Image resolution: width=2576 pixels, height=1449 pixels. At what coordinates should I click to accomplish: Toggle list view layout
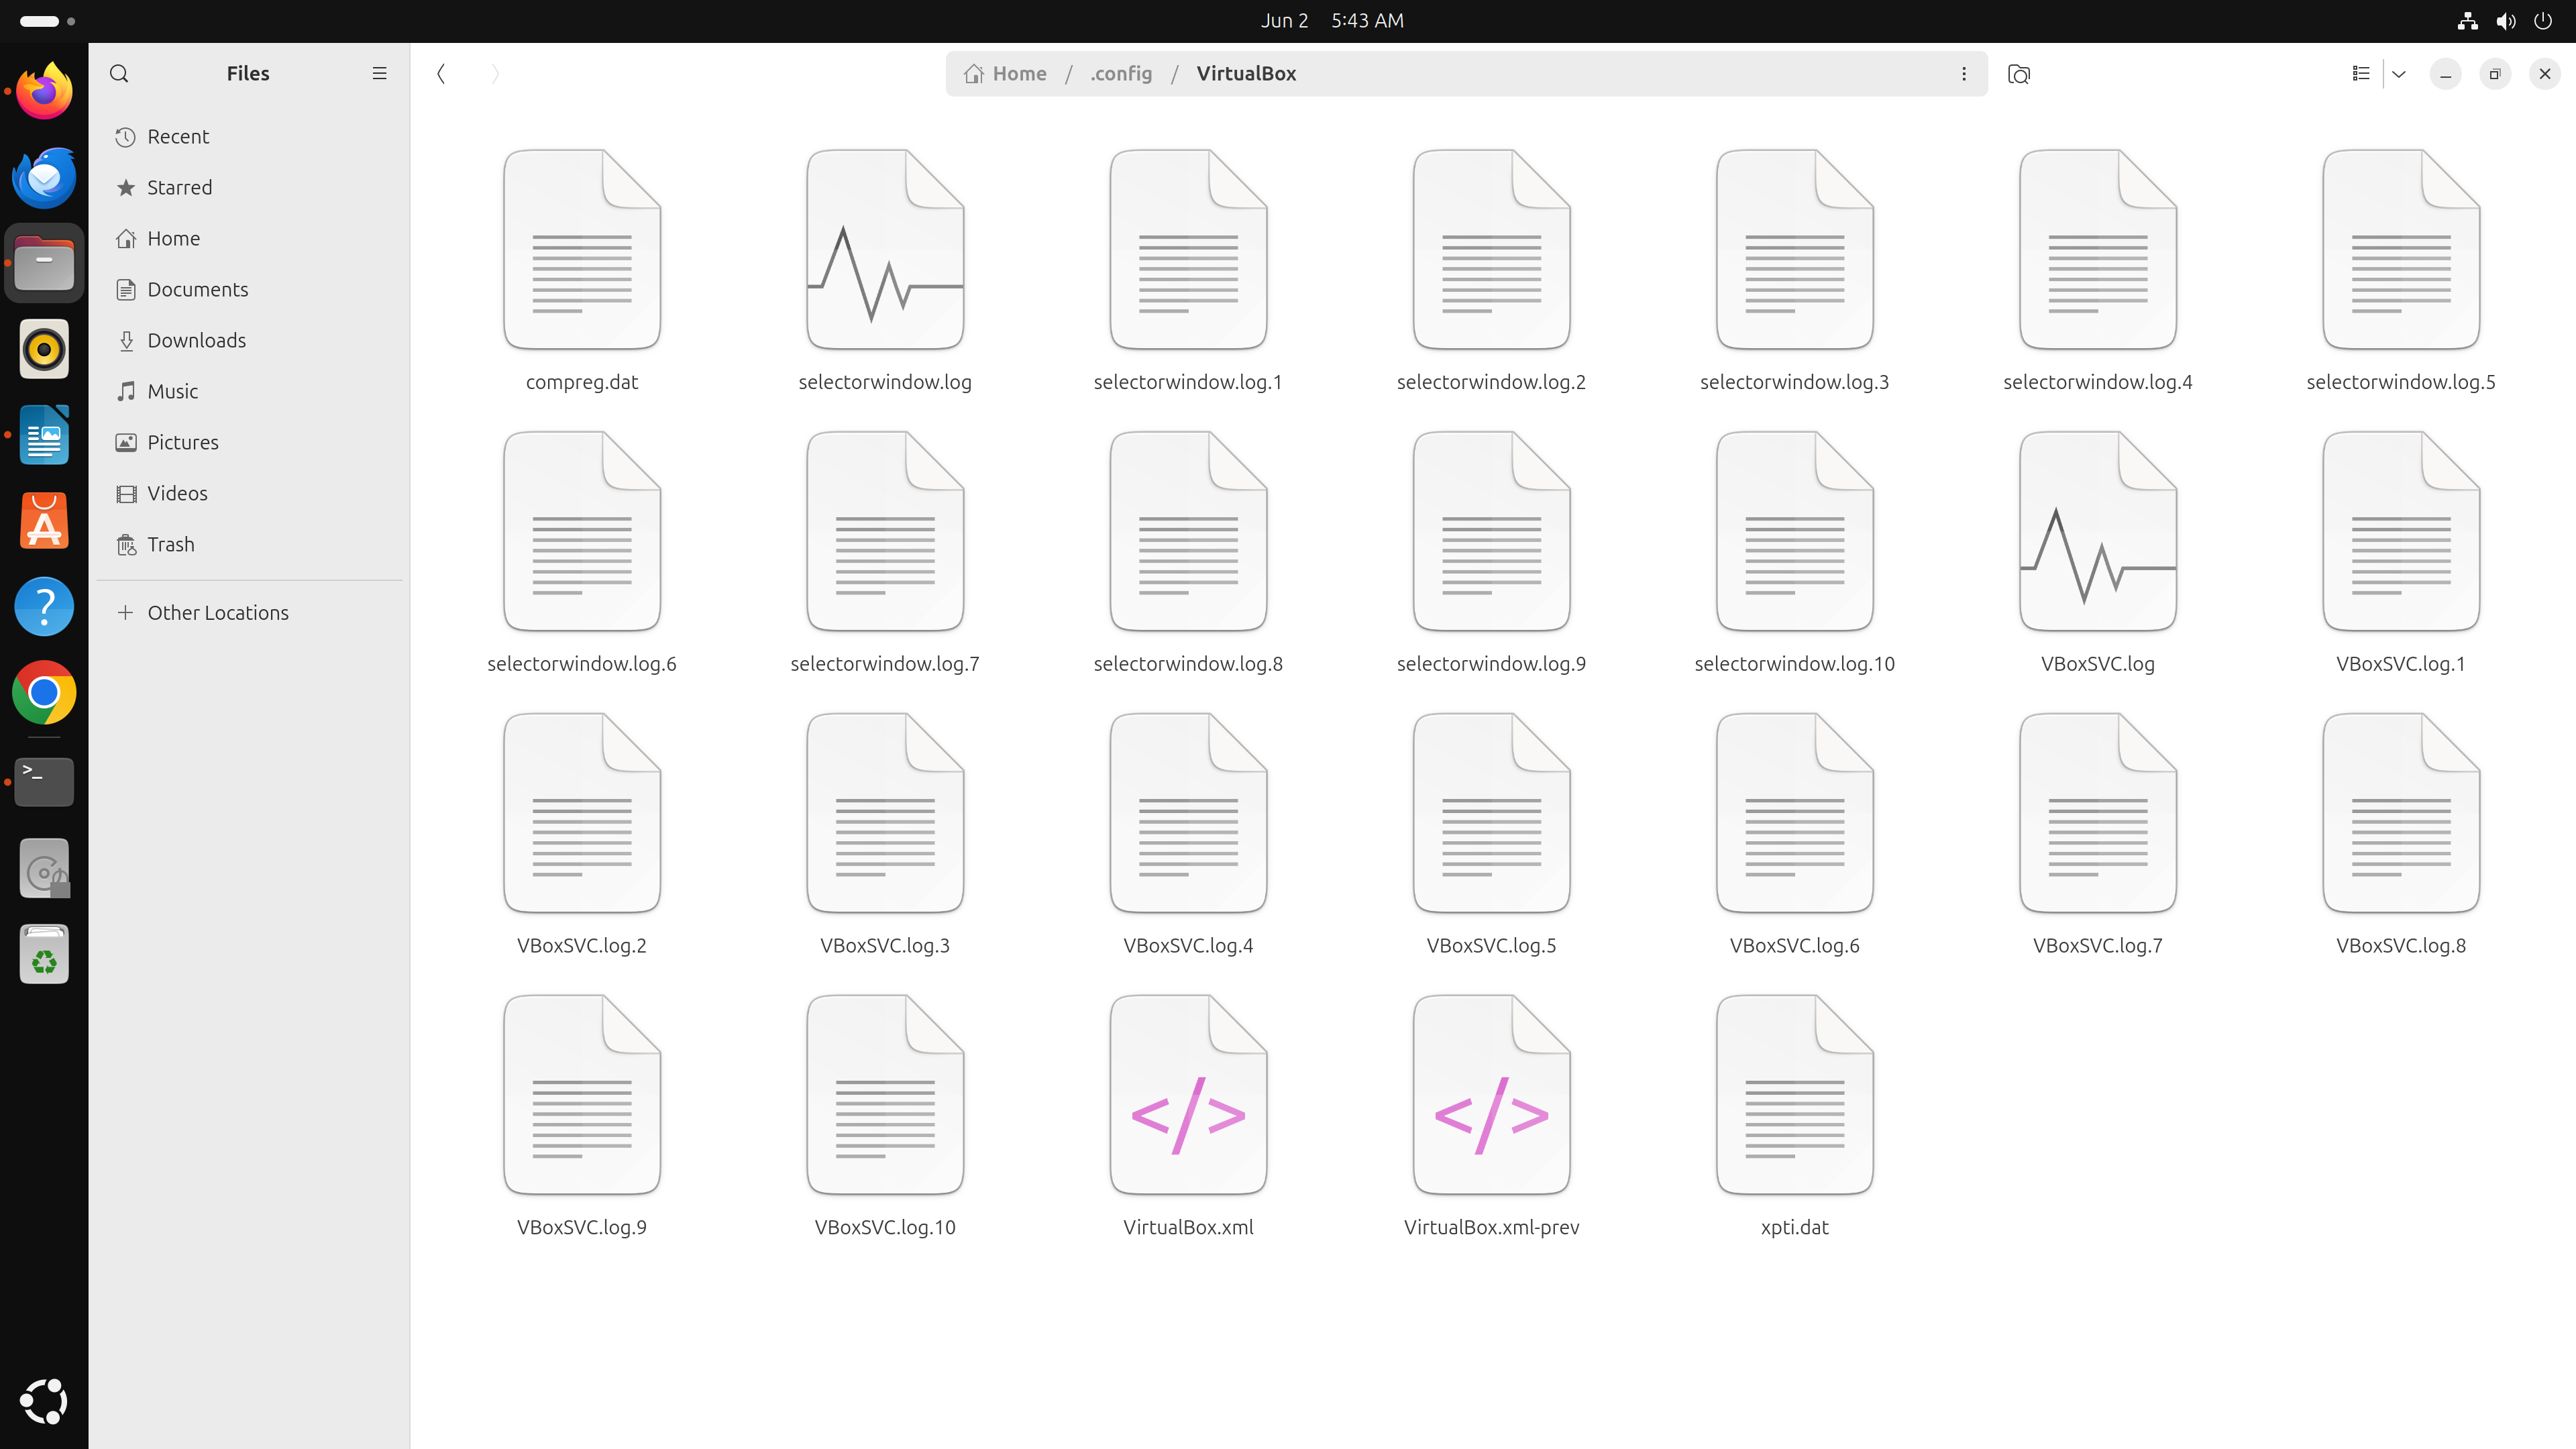tap(2360, 73)
